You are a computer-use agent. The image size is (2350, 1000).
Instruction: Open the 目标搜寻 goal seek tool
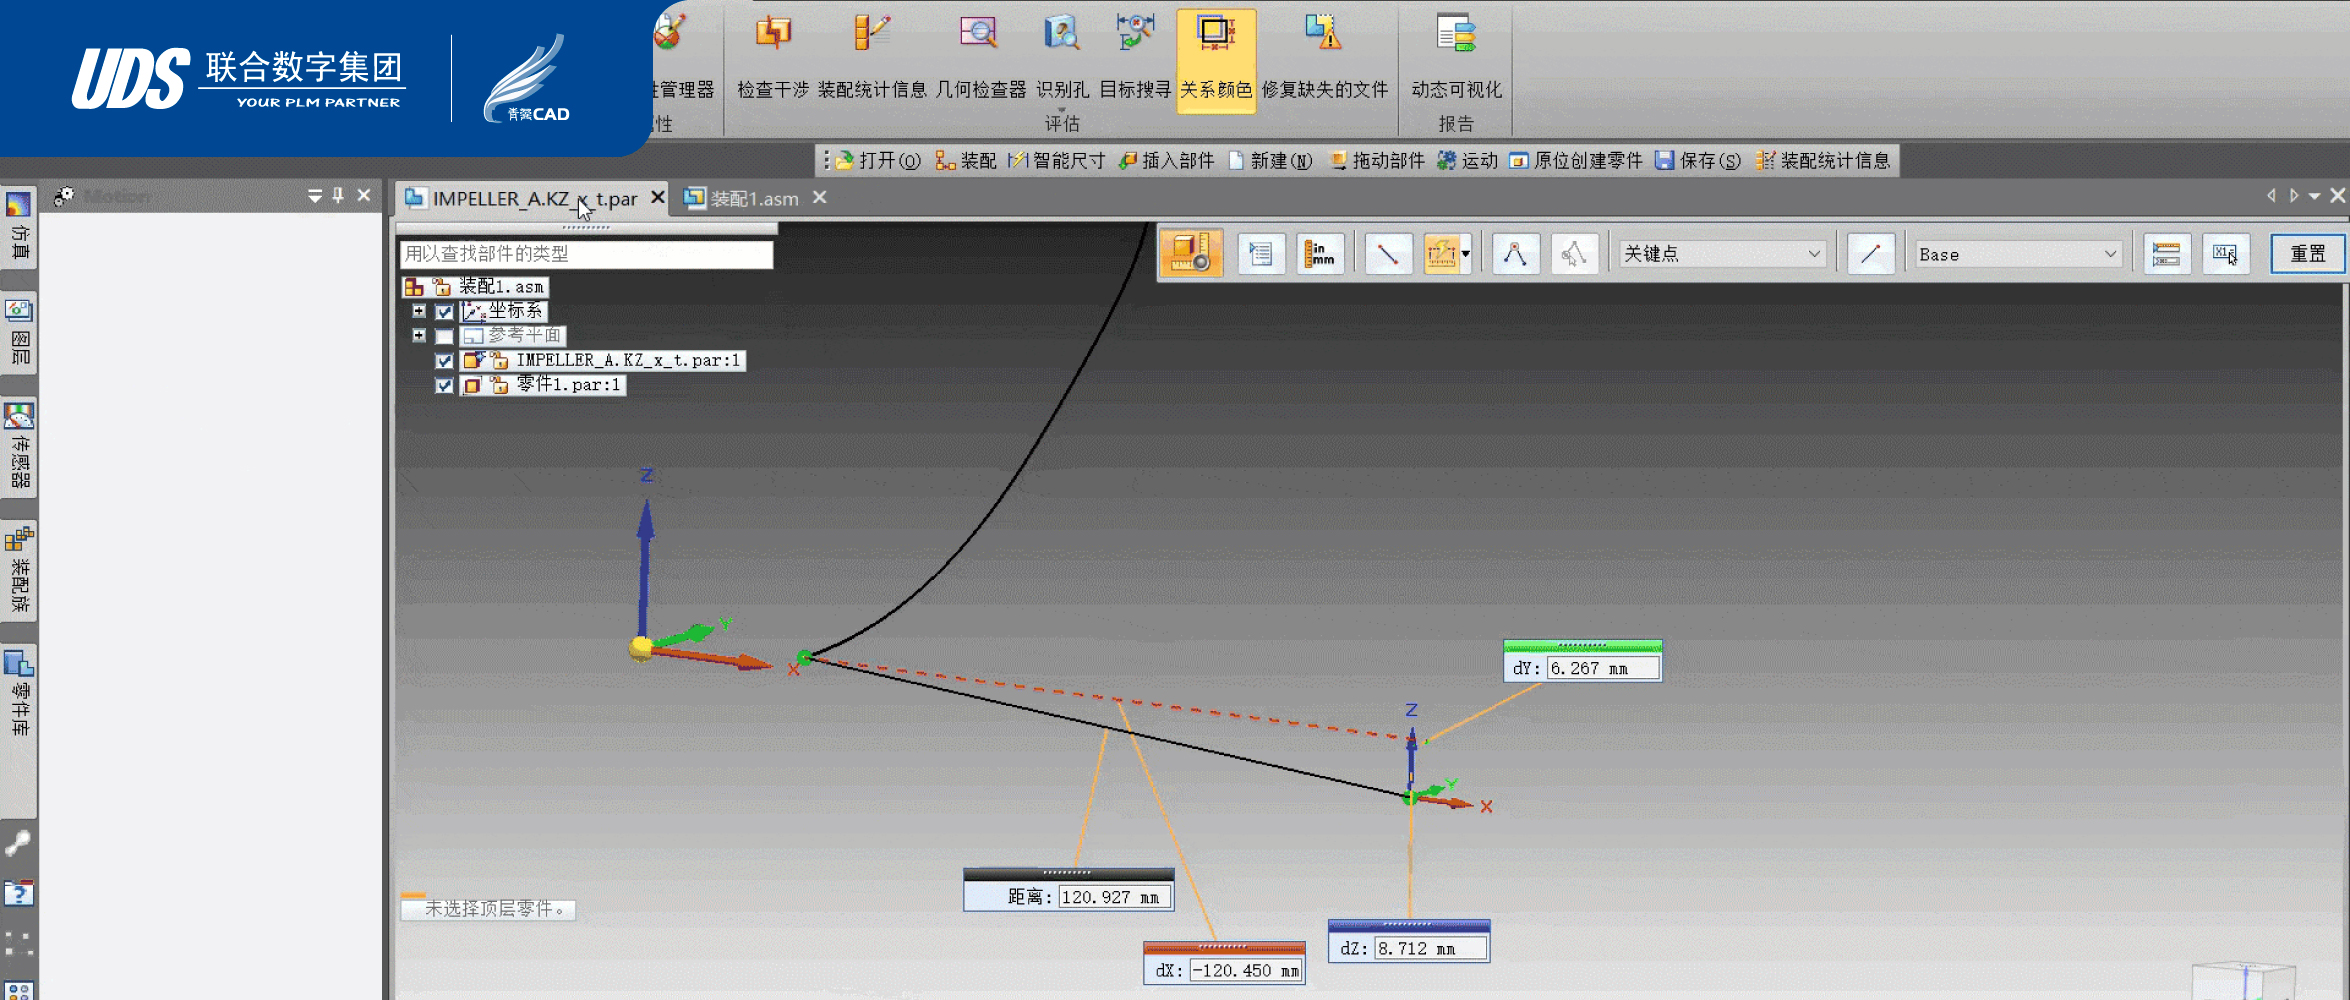1135,58
